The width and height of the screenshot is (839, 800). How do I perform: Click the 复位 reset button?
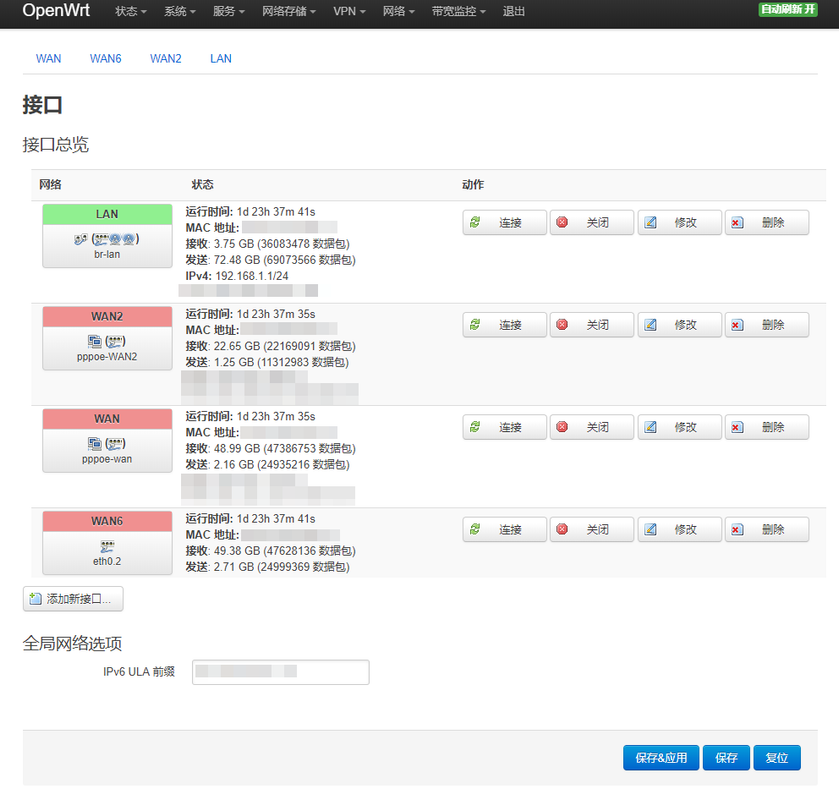tap(776, 758)
